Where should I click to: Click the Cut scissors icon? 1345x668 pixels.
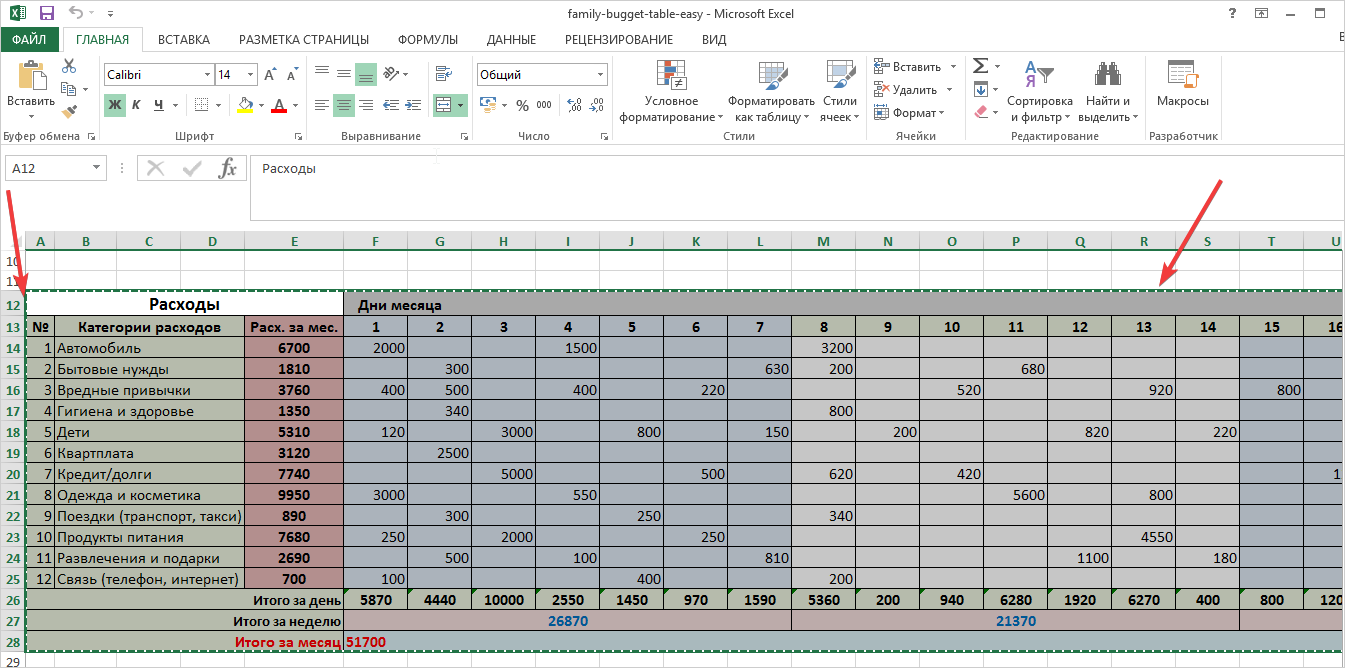point(69,66)
